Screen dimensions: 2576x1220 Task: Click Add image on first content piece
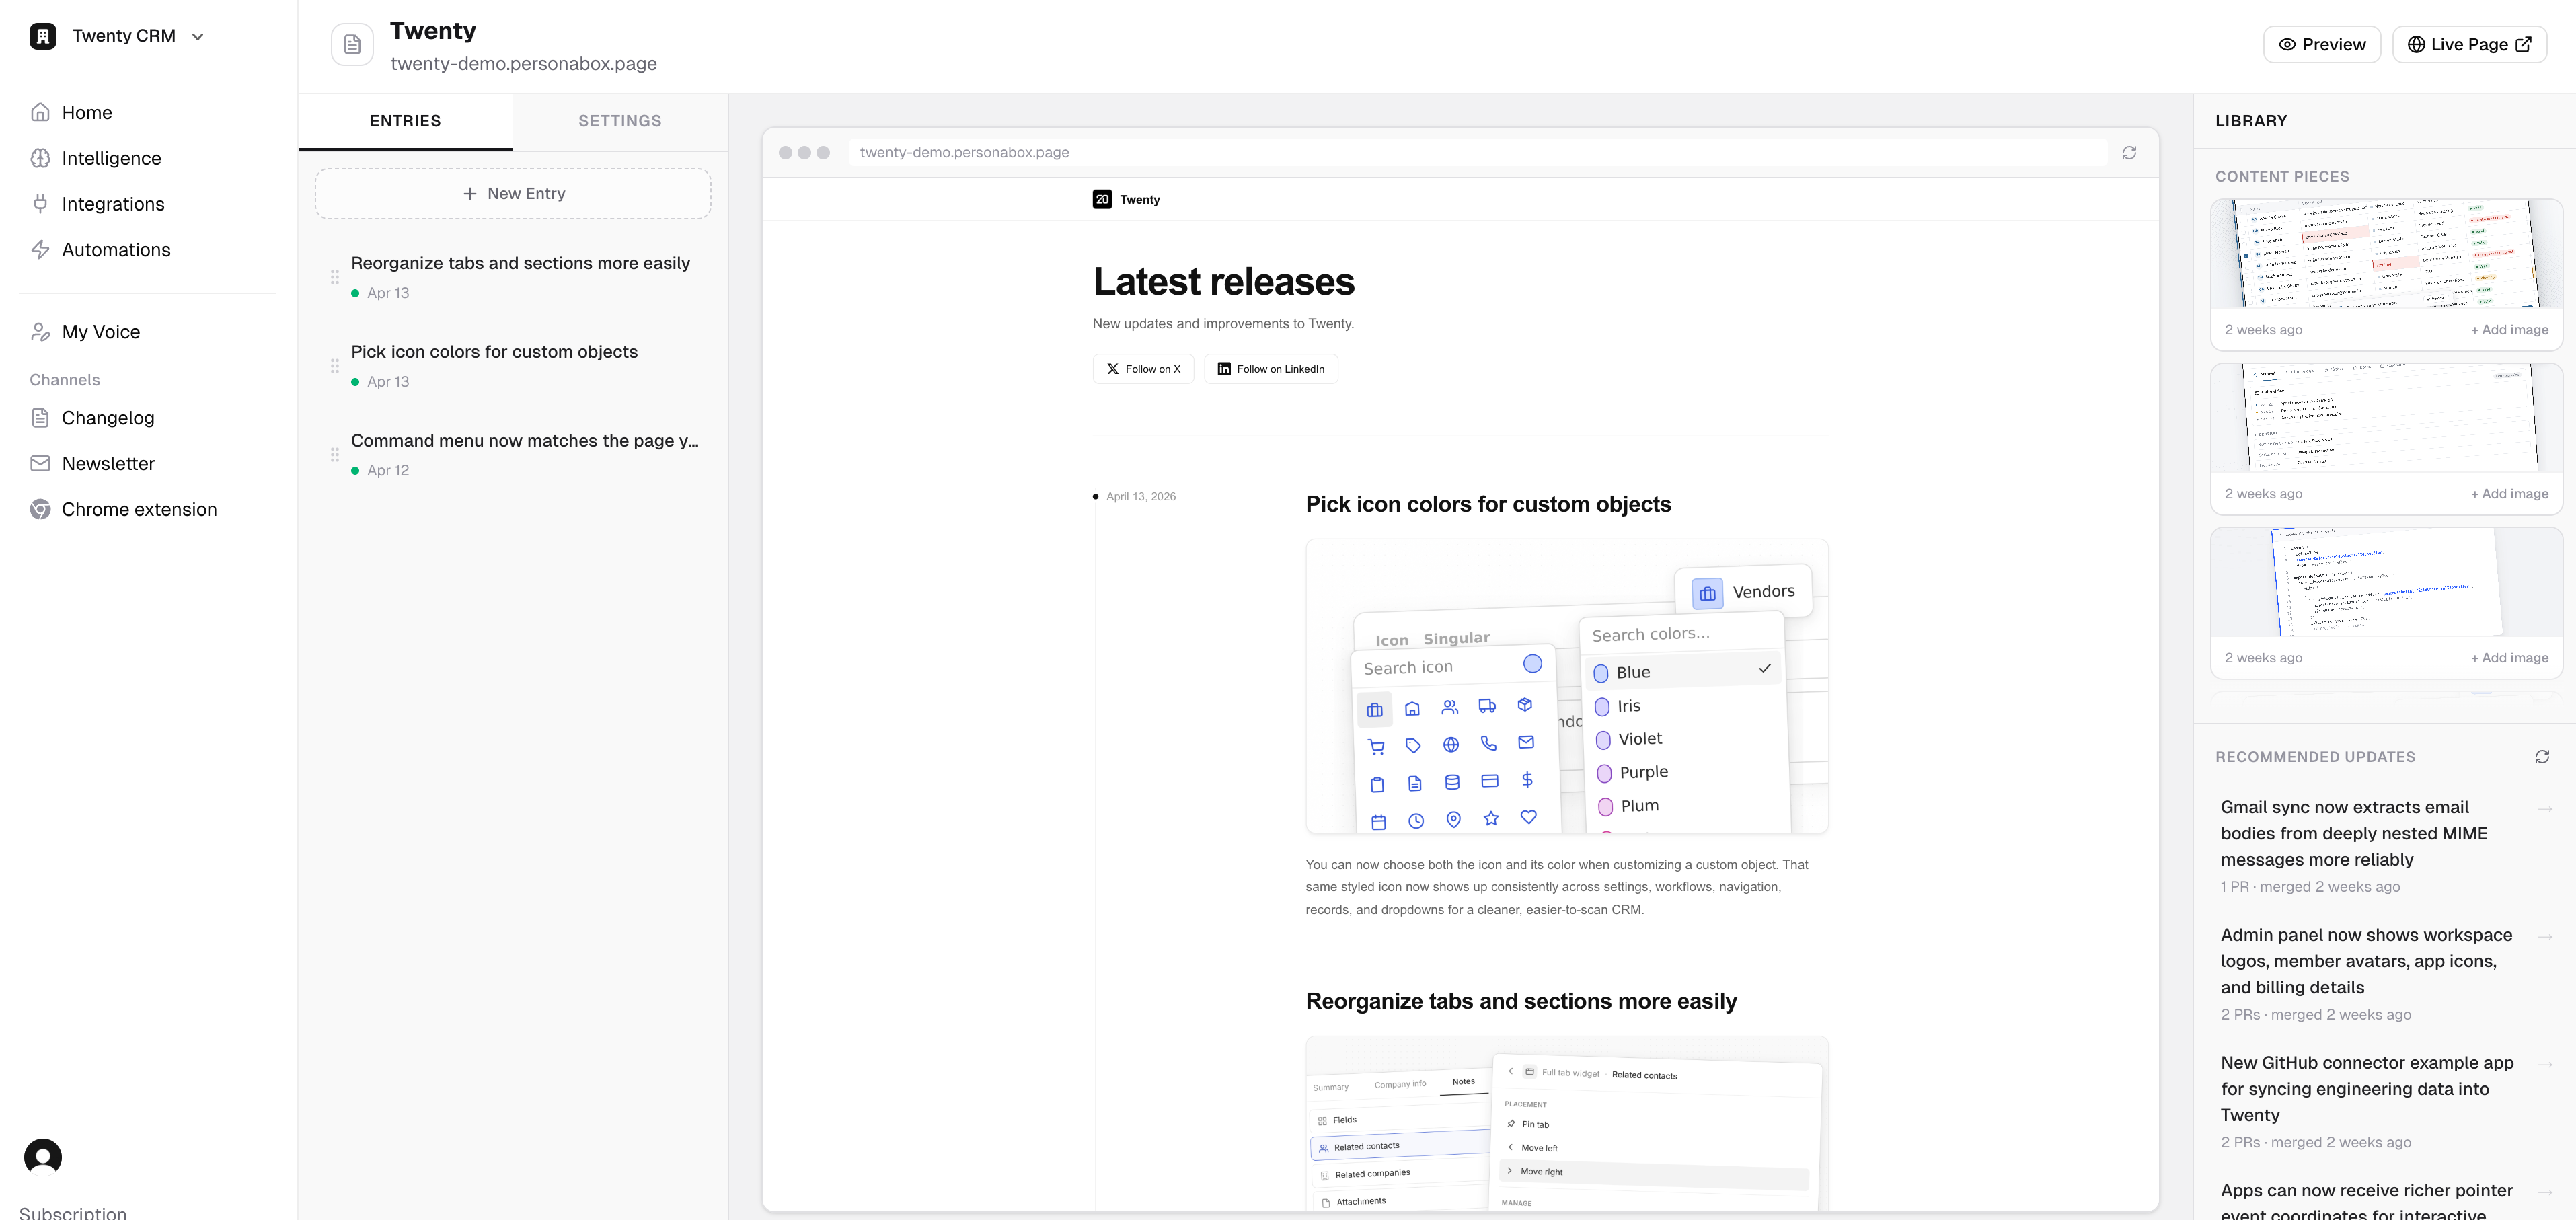[x=2509, y=330]
